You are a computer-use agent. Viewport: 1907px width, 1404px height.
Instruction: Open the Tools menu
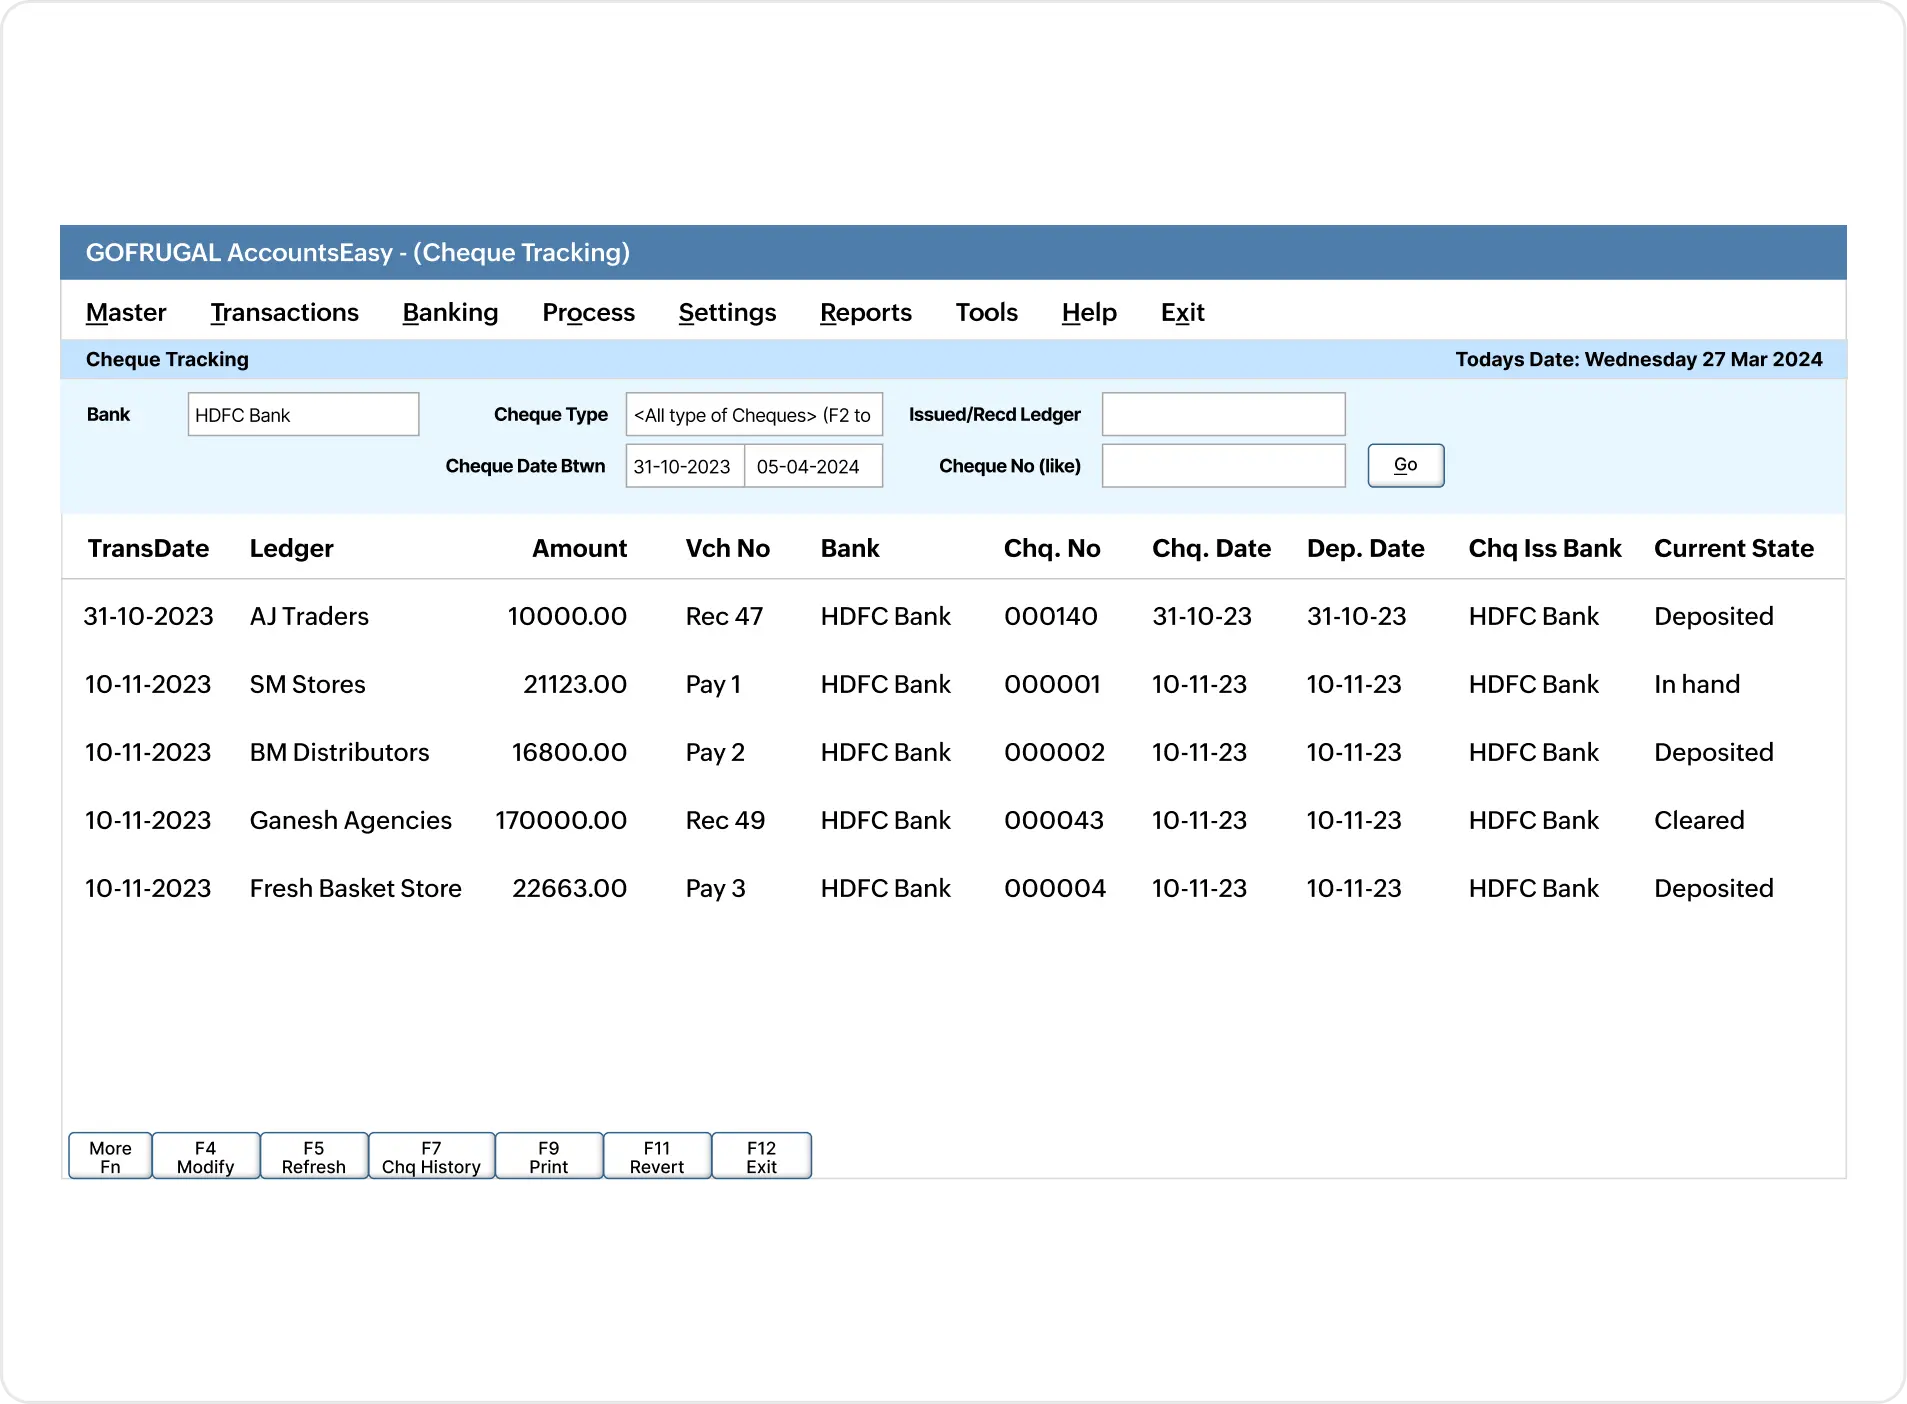point(986,311)
